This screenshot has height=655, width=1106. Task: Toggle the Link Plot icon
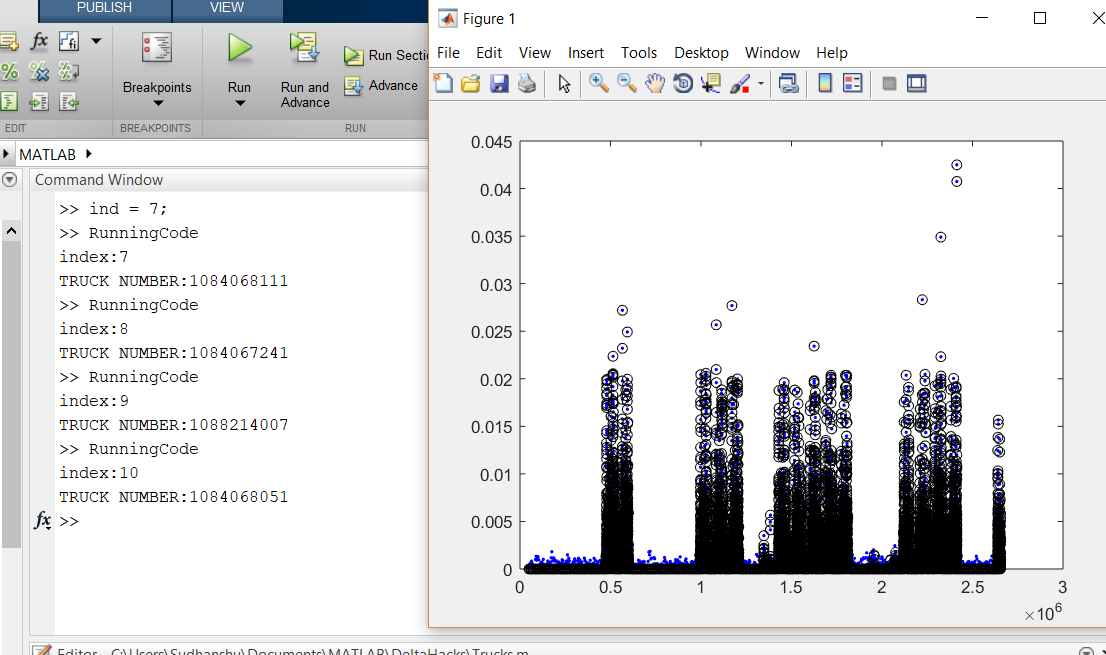tap(789, 84)
